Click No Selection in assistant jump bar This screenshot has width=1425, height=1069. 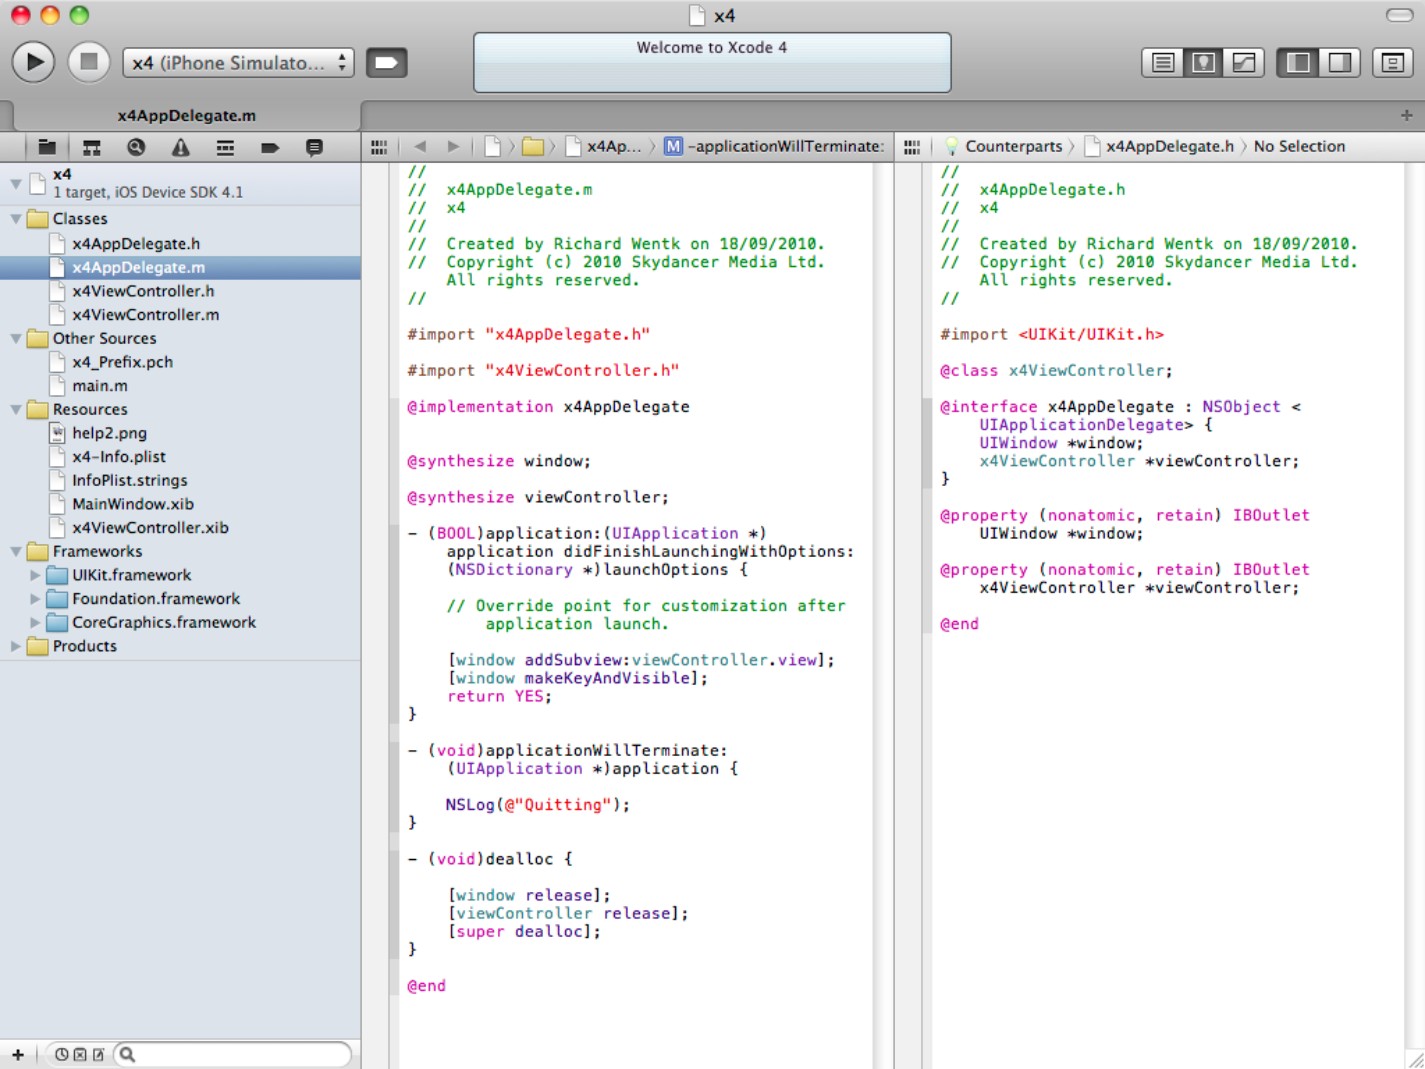pyautogui.click(x=1299, y=146)
